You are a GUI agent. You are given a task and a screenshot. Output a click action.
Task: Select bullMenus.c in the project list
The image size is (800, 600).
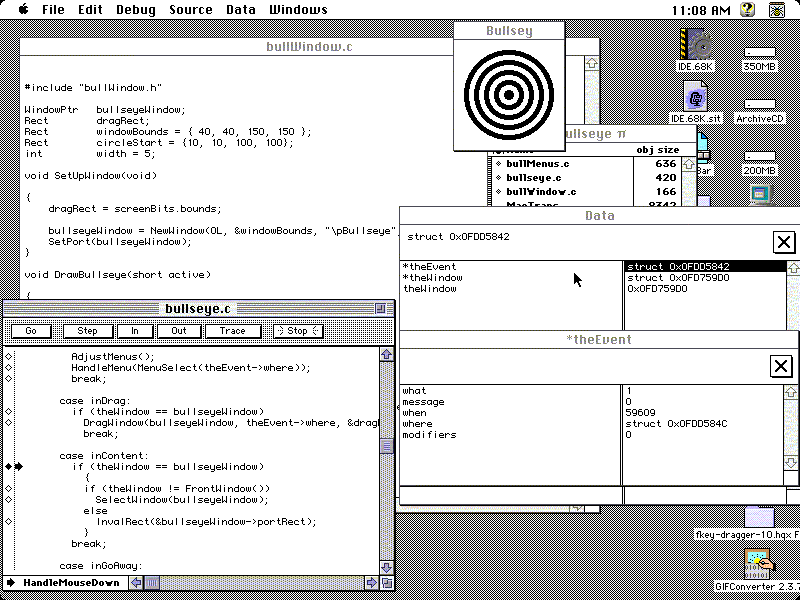tap(537, 164)
